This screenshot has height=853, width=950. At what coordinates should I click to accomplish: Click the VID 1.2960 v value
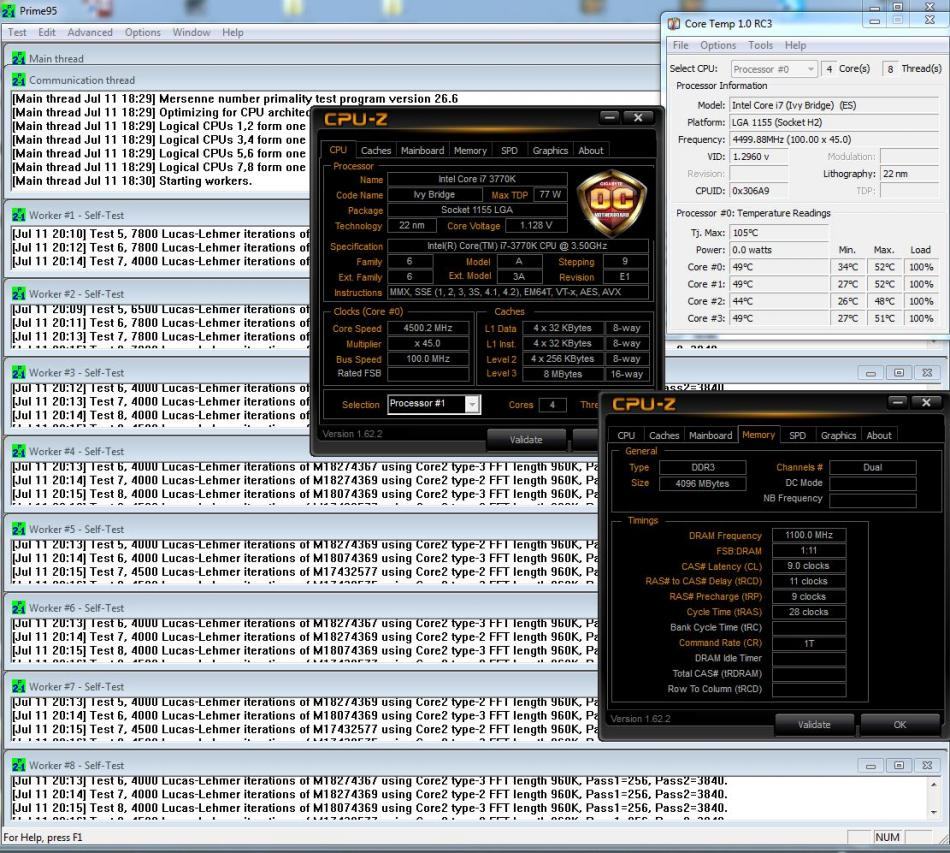(x=759, y=156)
